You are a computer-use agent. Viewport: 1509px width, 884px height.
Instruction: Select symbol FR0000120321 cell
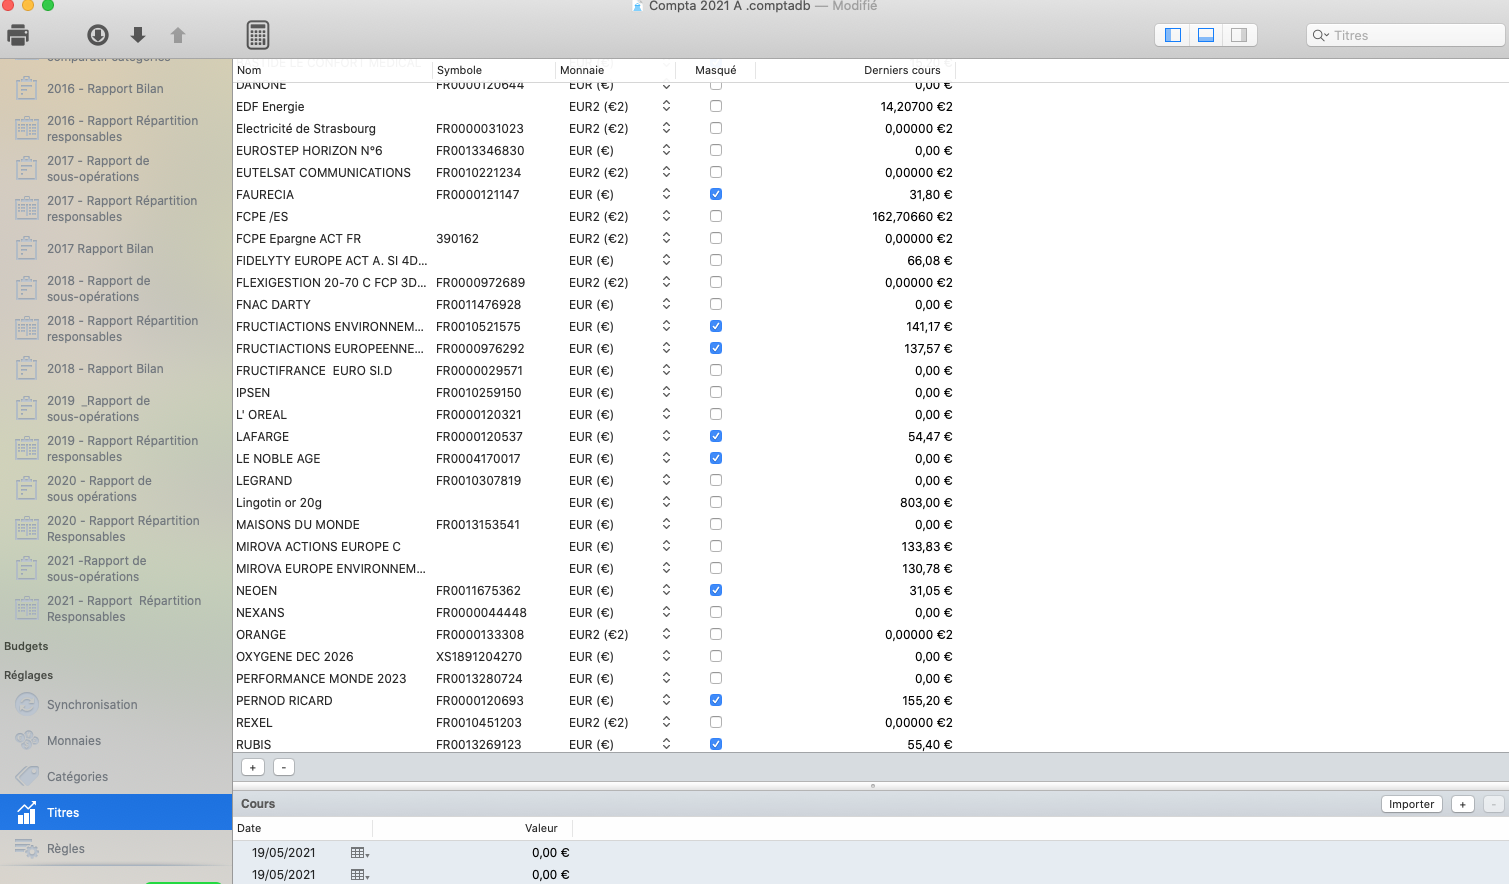pos(479,414)
